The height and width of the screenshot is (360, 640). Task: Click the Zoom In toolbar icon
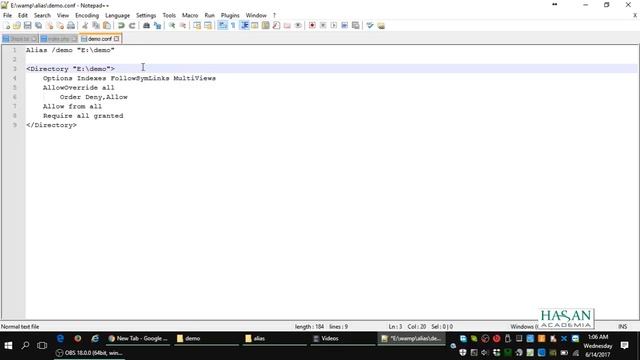[172, 26]
